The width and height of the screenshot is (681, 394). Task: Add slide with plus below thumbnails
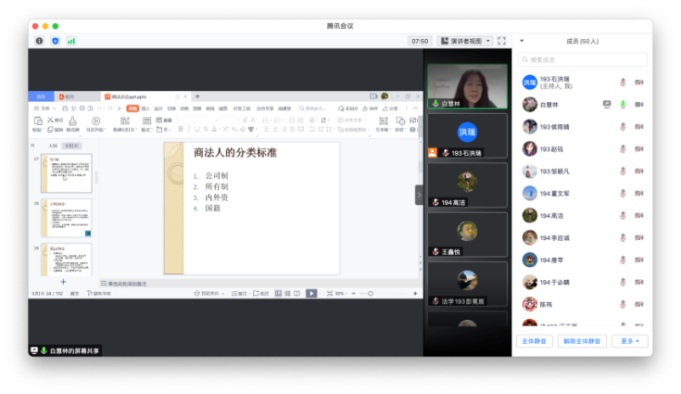[x=63, y=281]
